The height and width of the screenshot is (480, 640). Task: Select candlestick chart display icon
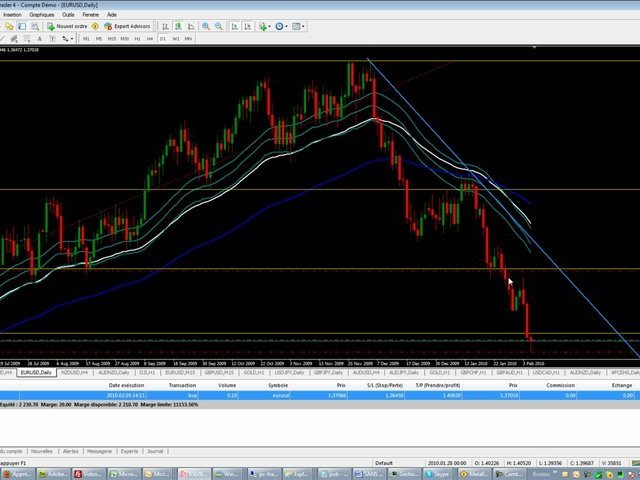pyautogui.click(x=178, y=26)
